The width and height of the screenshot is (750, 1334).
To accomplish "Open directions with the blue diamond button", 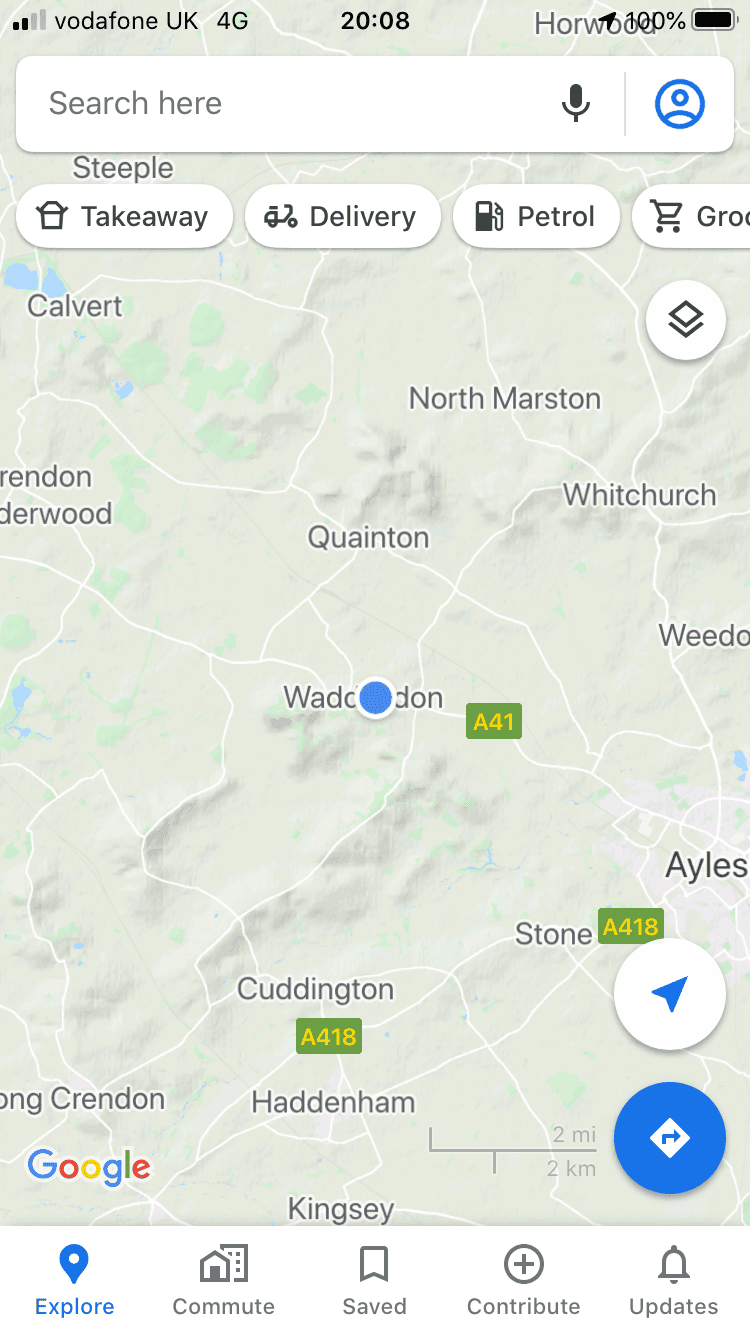I will (x=670, y=1138).
